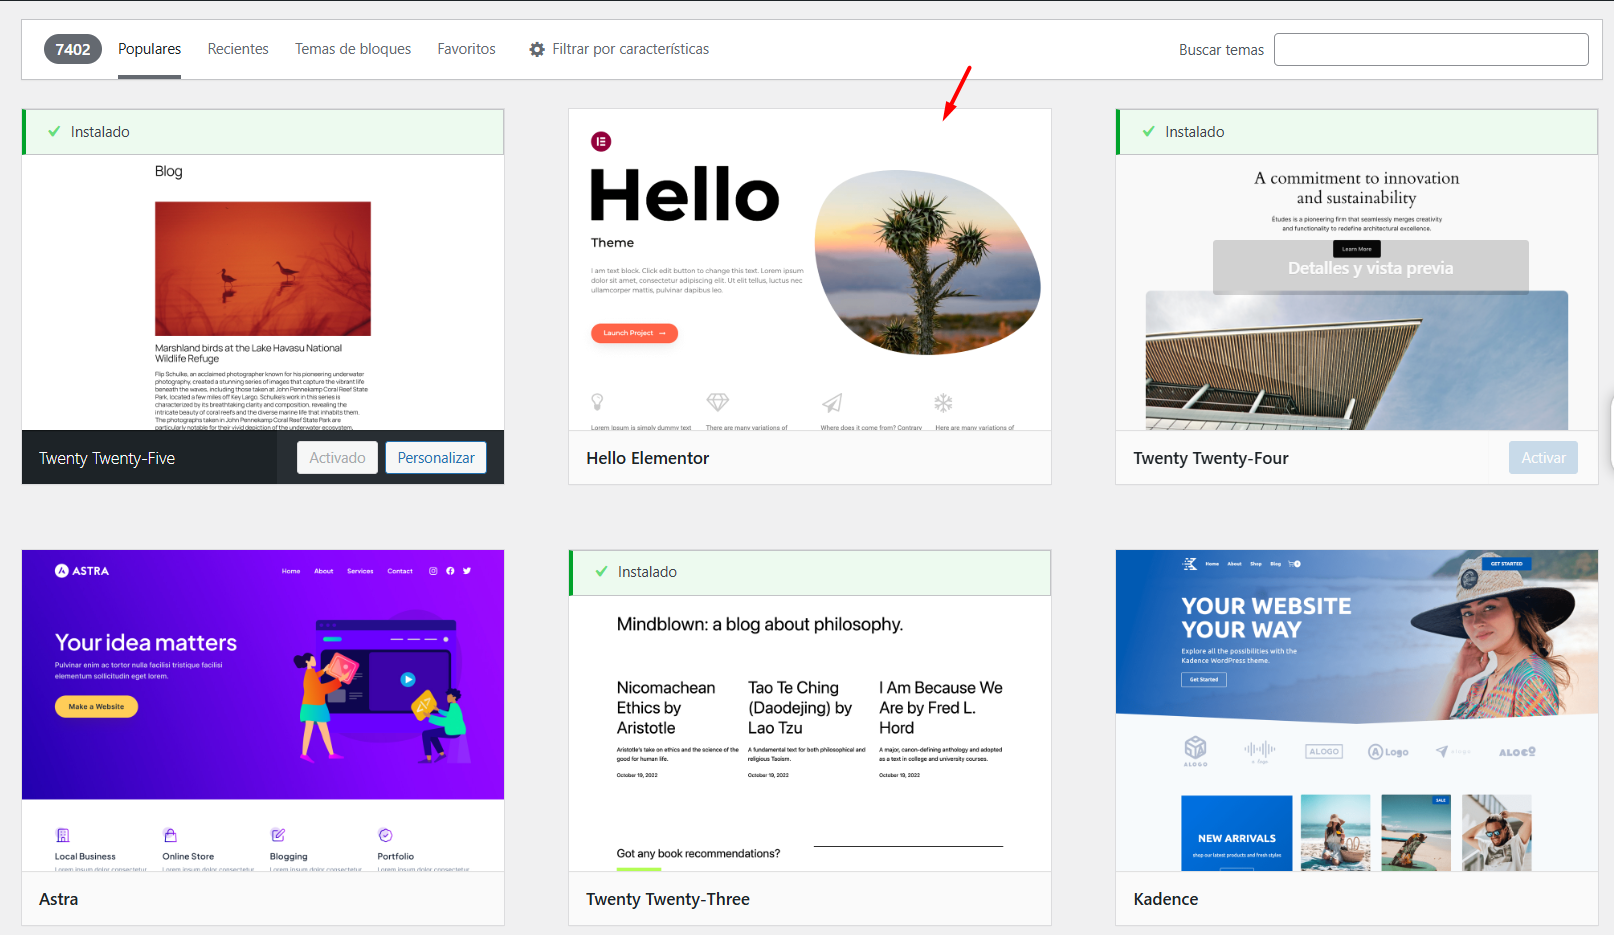Click the paper plane icon in Hello Elementor preview
The height and width of the screenshot is (935, 1614).
coord(832,402)
